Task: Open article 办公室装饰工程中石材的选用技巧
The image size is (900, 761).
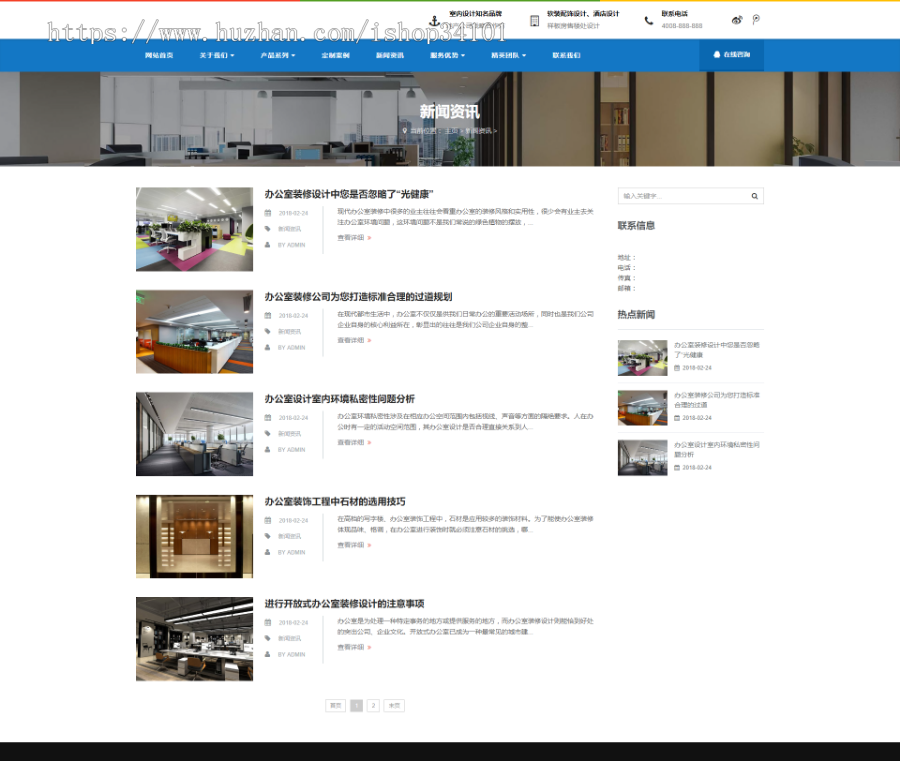Action: tap(335, 502)
